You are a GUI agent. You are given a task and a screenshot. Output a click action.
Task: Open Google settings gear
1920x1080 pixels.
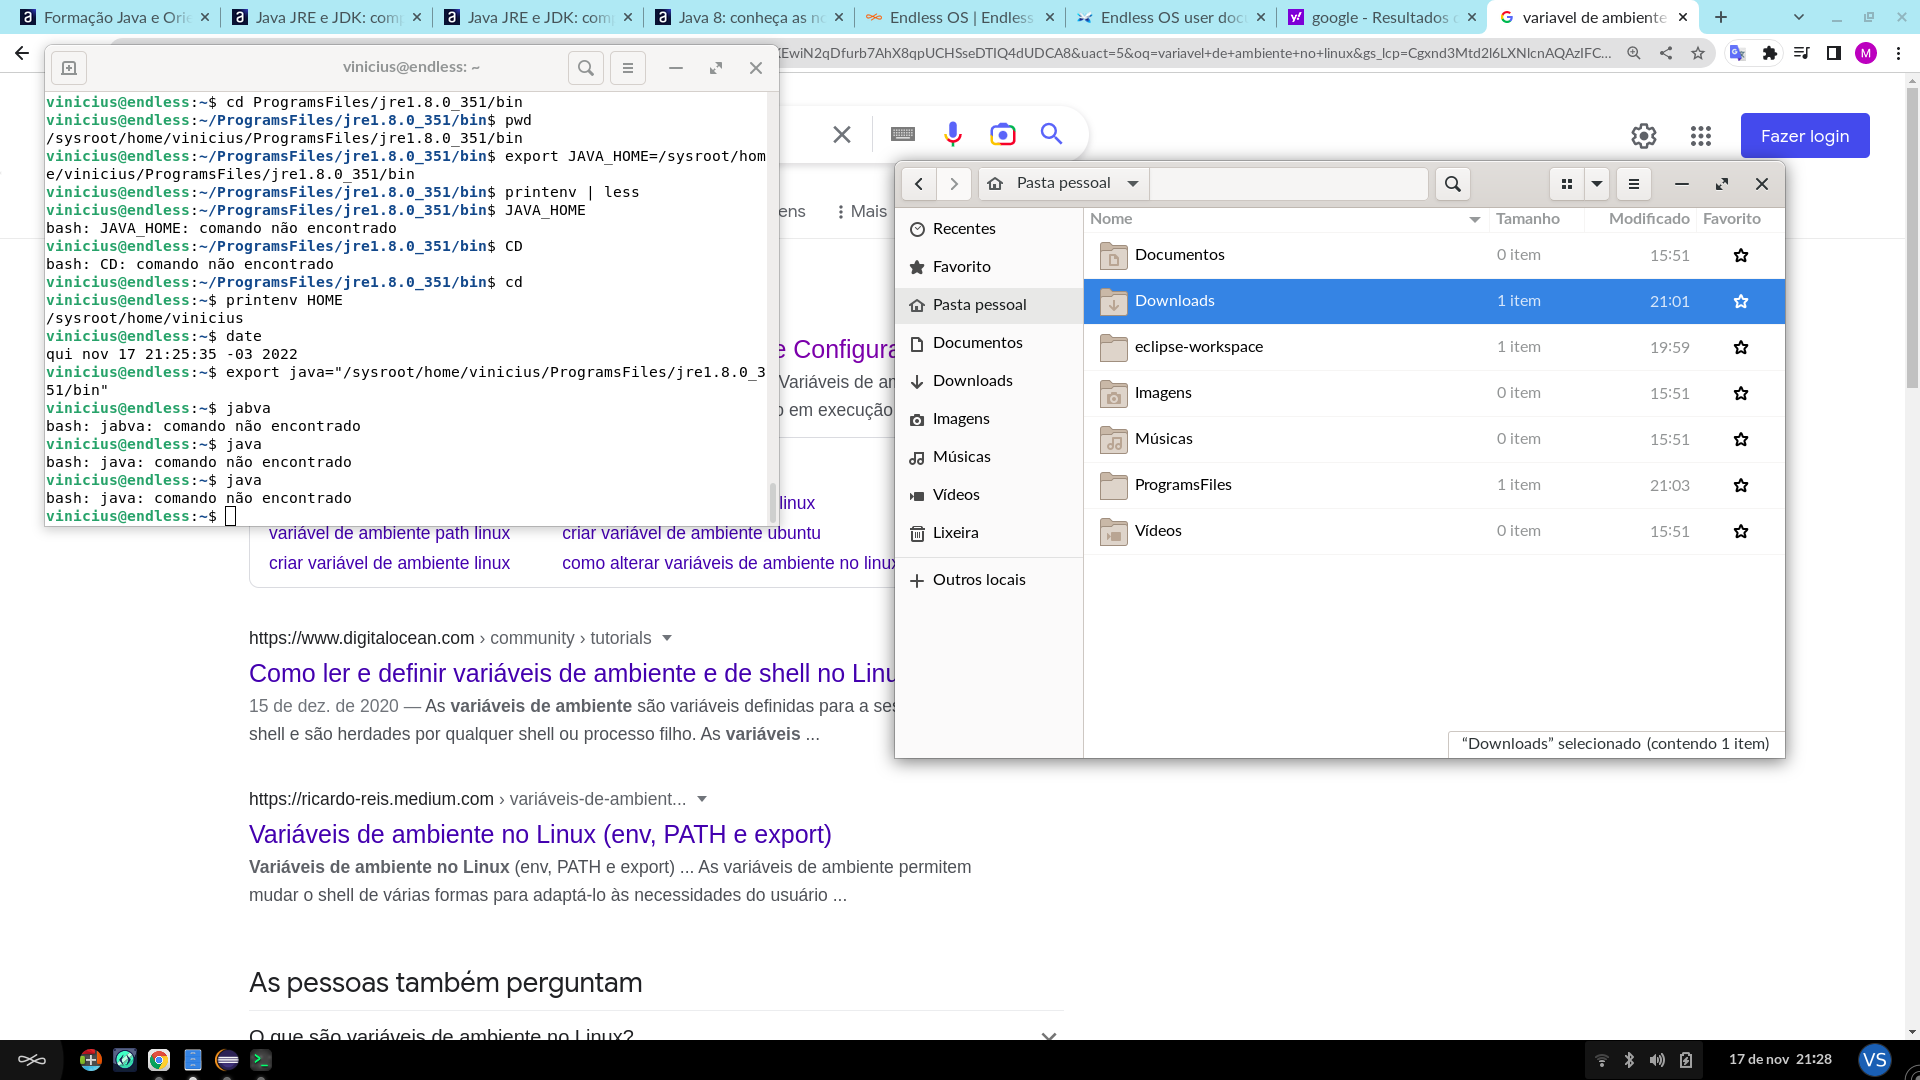coord(1644,136)
